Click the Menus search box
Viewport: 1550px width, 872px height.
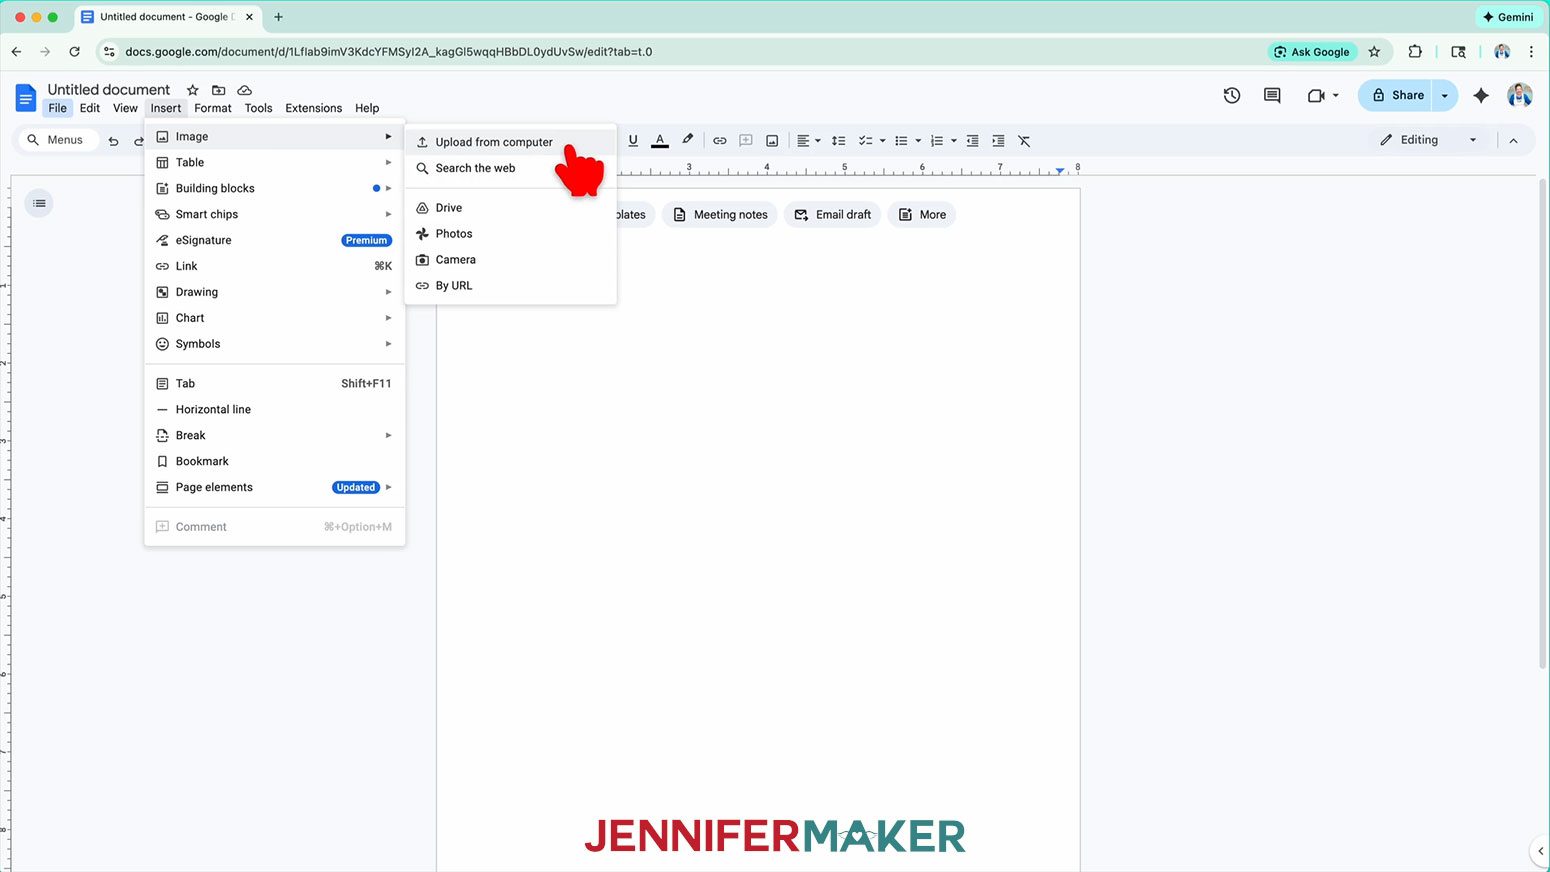pos(60,140)
